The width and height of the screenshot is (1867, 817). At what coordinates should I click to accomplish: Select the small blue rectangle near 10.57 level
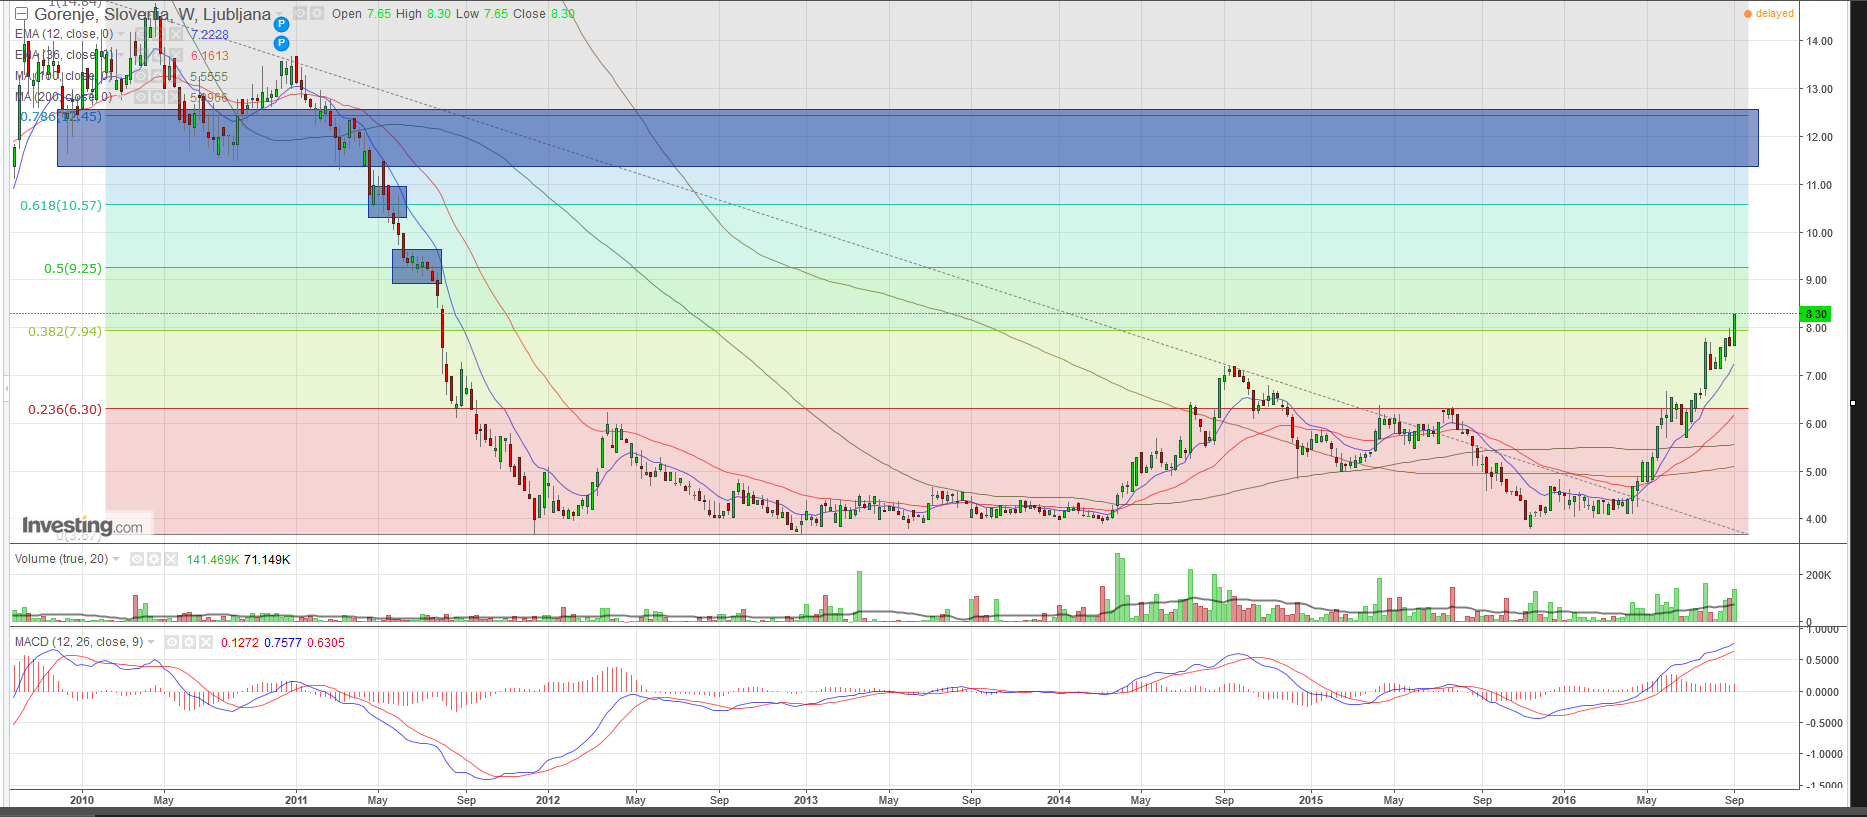click(x=387, y=201)
